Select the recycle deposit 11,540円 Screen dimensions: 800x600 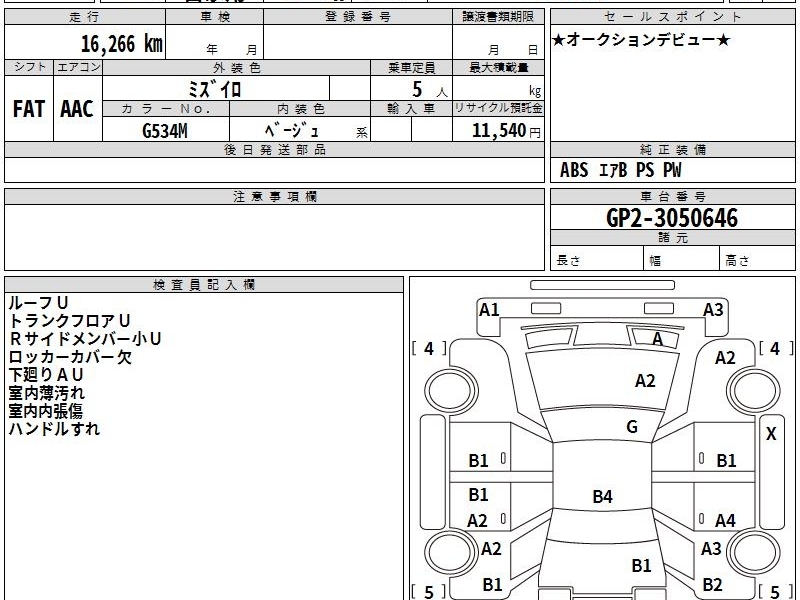click(506, 131)
